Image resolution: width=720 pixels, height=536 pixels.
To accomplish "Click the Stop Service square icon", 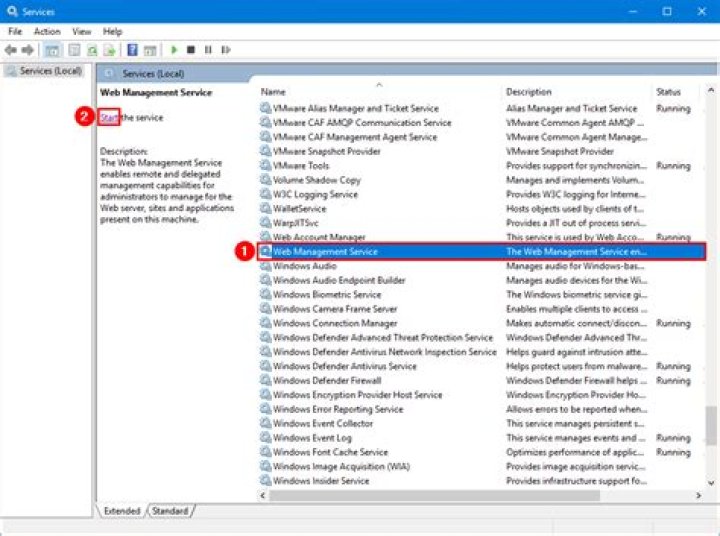I will click(191, 50).
